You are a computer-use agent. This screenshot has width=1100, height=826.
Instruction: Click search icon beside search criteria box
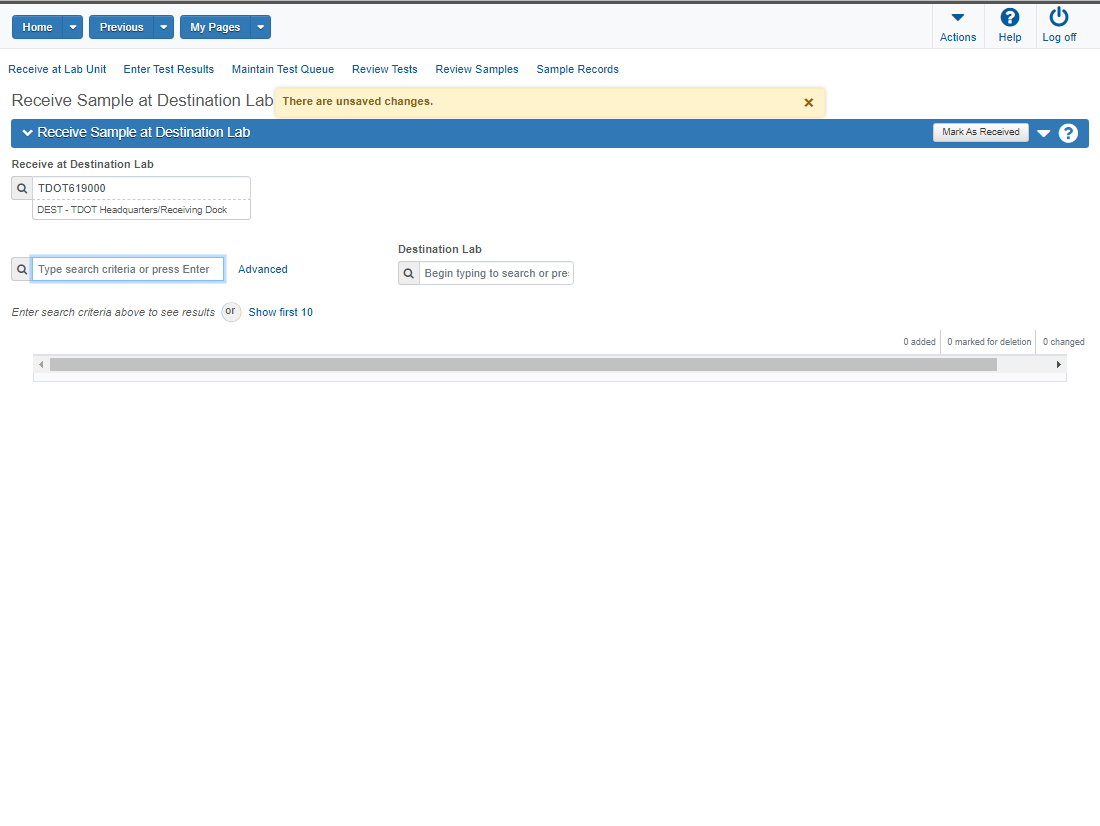(x=22, y=269)
